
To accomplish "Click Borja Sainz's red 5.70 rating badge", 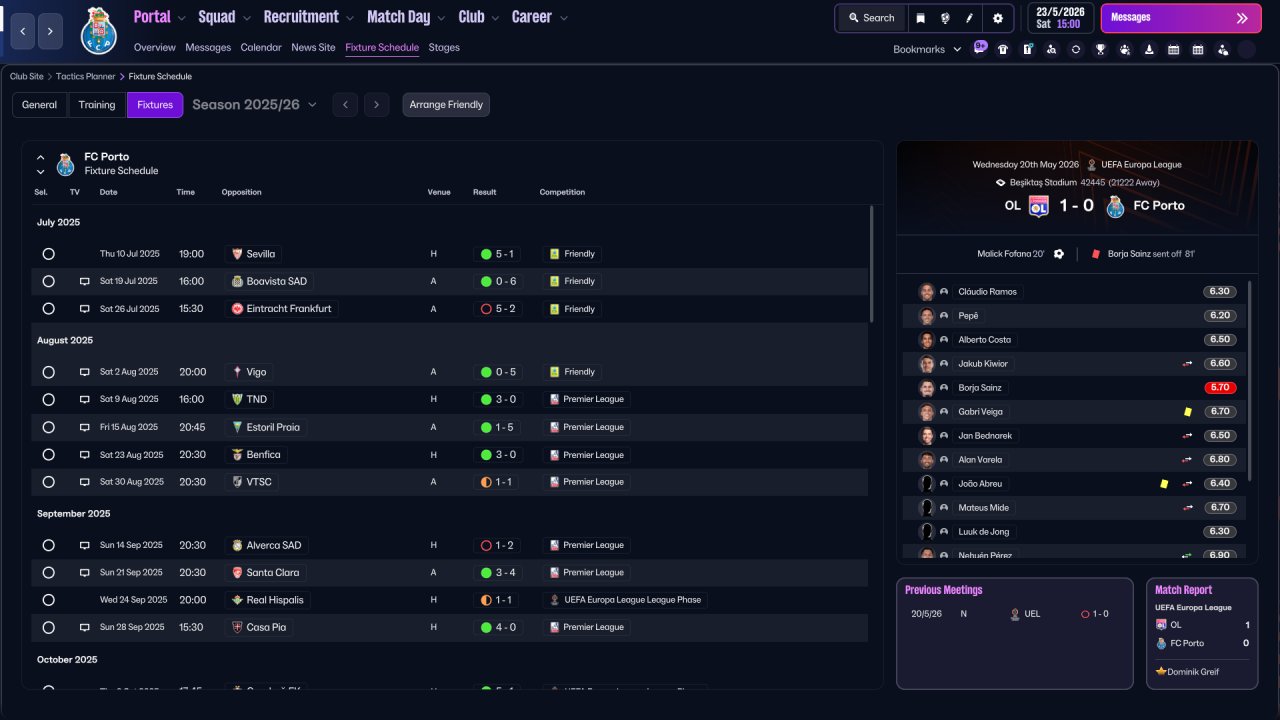I will [x=1220, y=388].
